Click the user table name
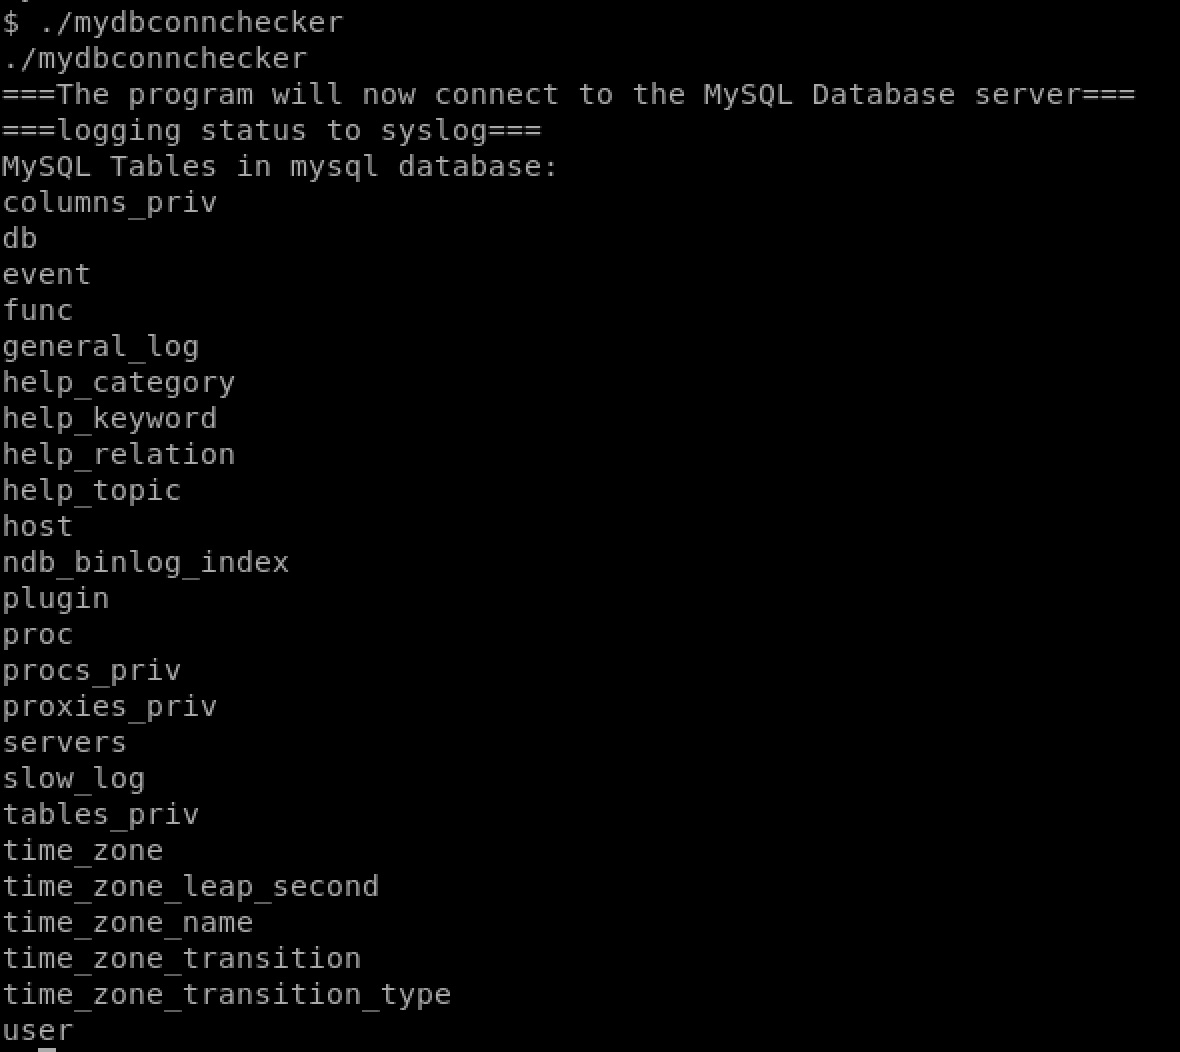The image size is (1180, 1052). click(x=38, y=1031)
